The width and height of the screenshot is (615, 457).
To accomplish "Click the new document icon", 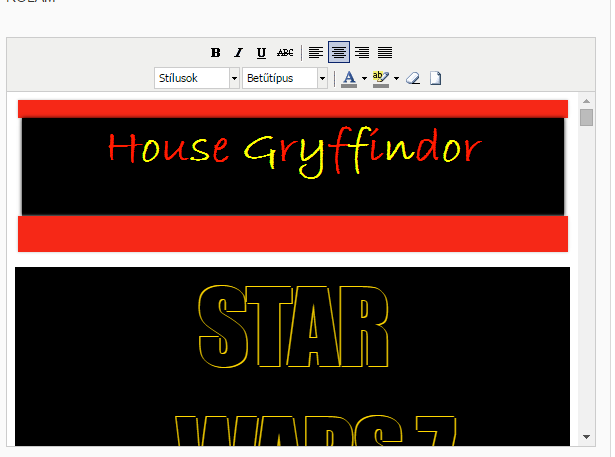I will tap(435, 78).
